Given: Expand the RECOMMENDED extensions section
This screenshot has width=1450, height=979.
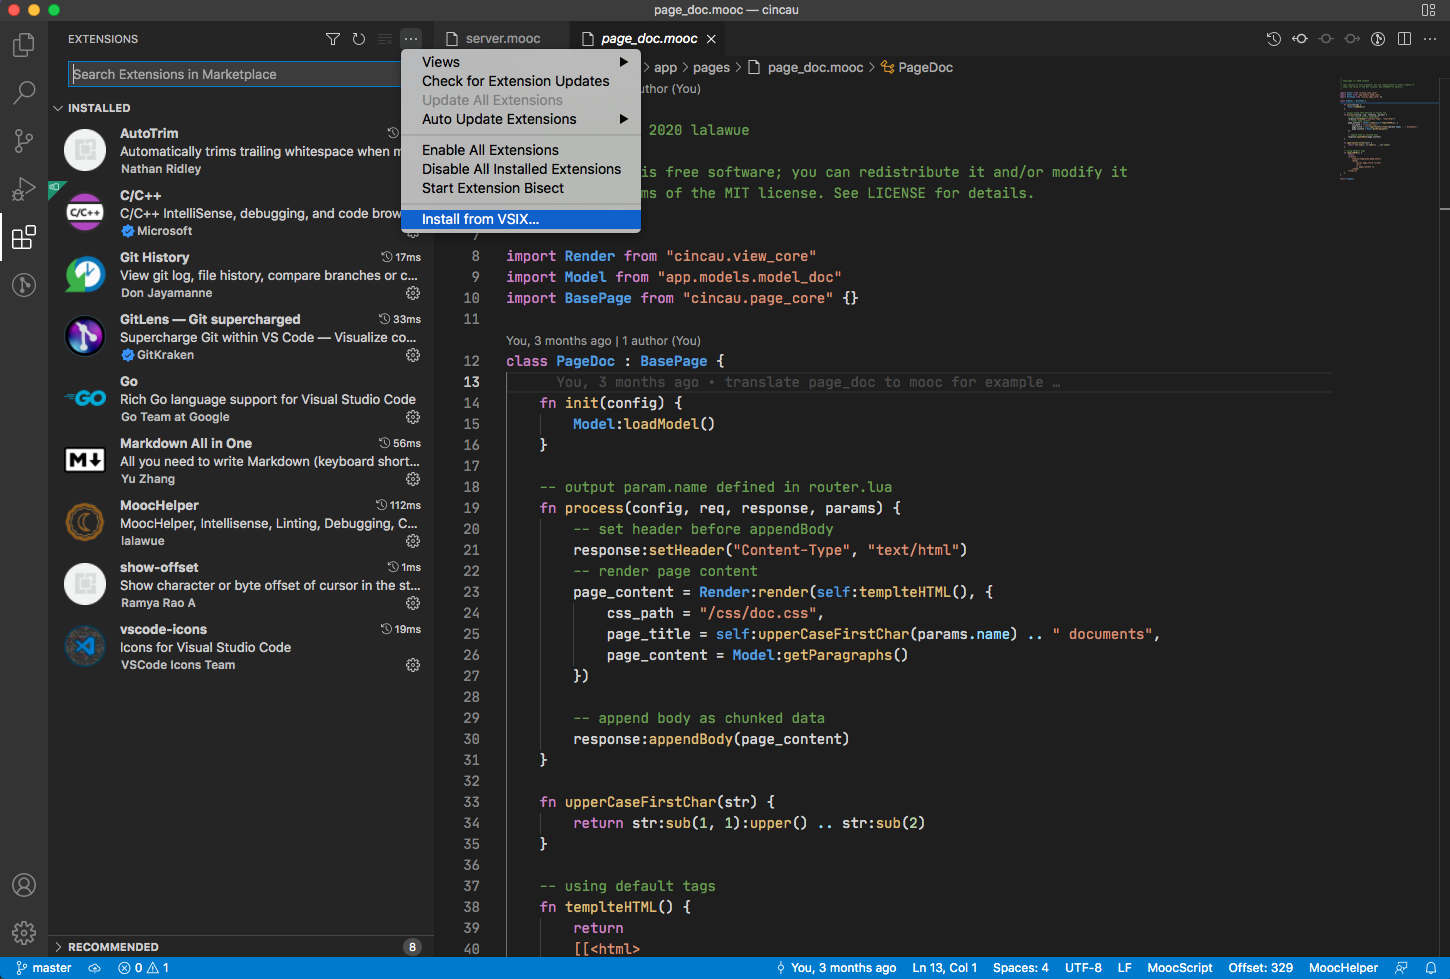Looking at the screenshot, I should (x=241, y=947).
